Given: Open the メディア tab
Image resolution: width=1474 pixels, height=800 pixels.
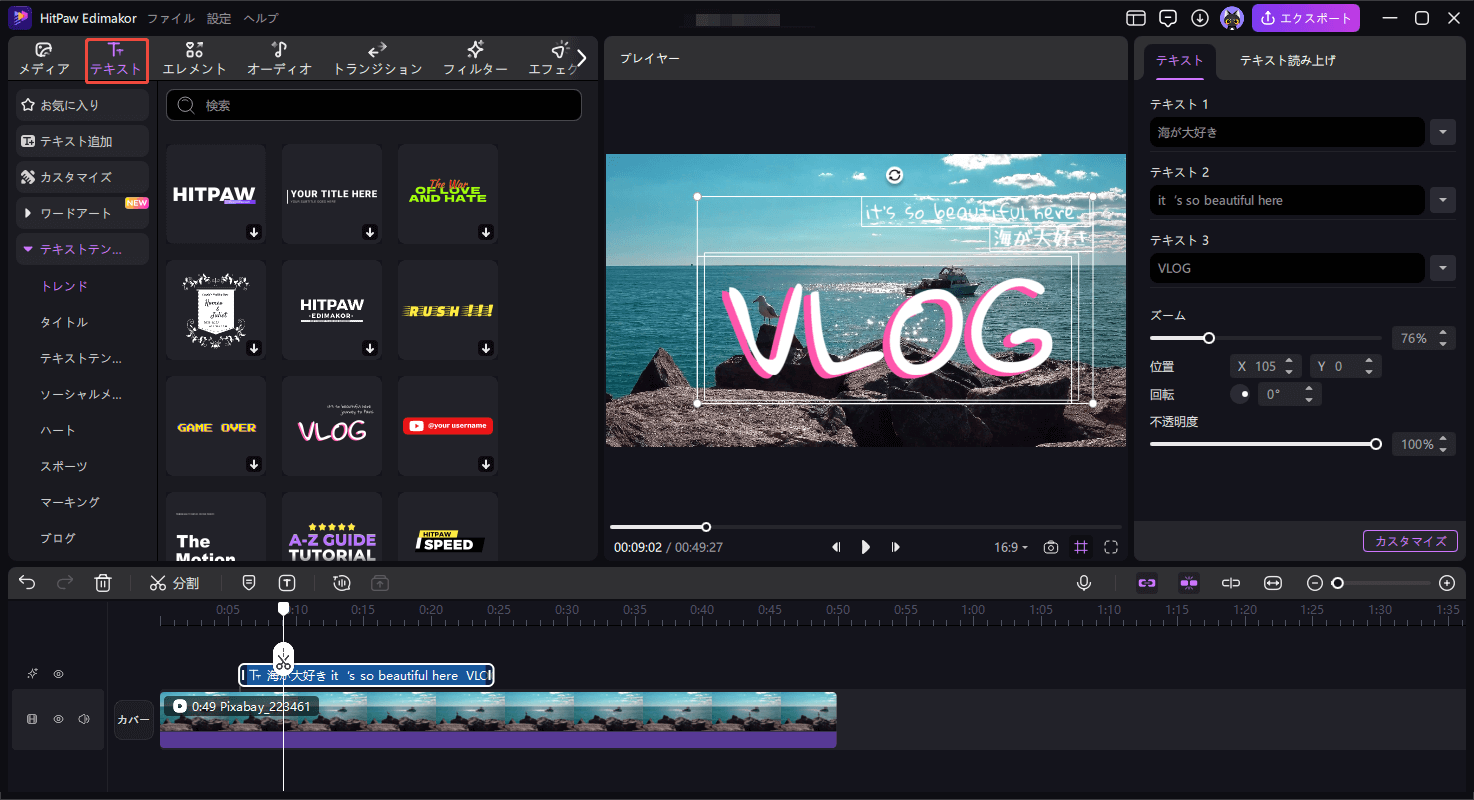Looking at the screenshot, I should click(44, 59).
